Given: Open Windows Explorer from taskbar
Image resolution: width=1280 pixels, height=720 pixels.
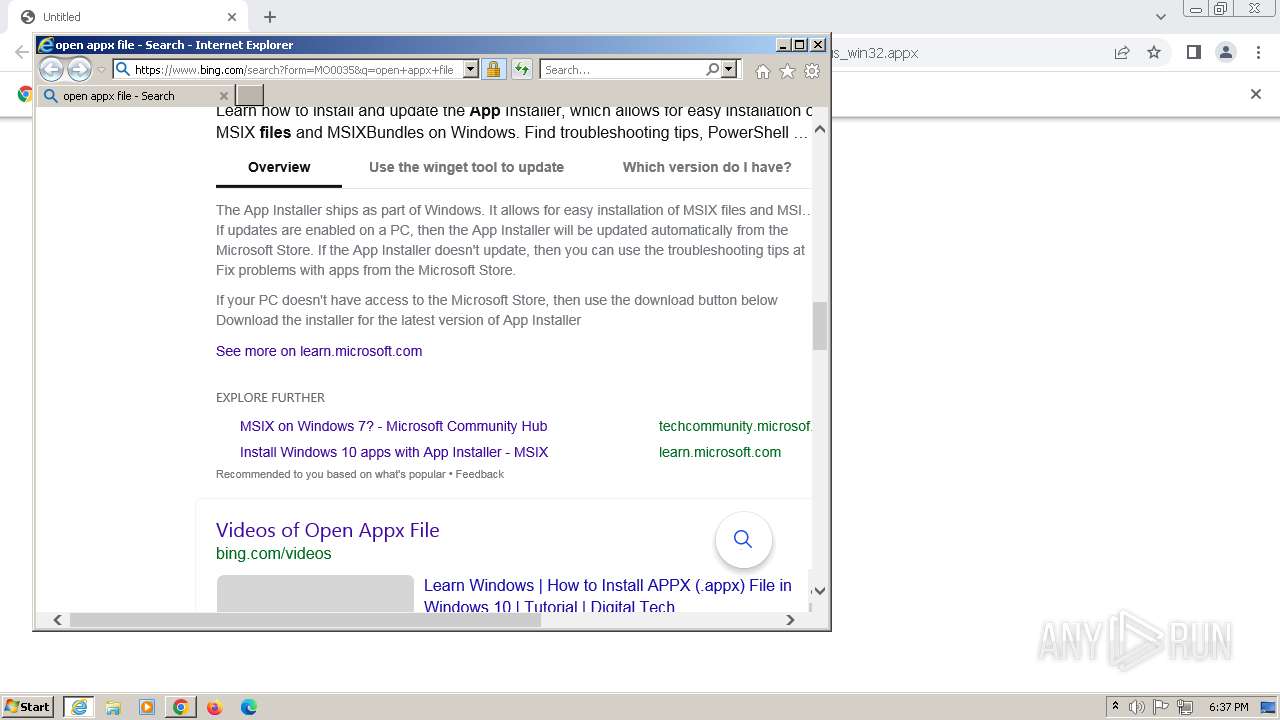Looking at the screenshot, I should (x=113, y=707).
